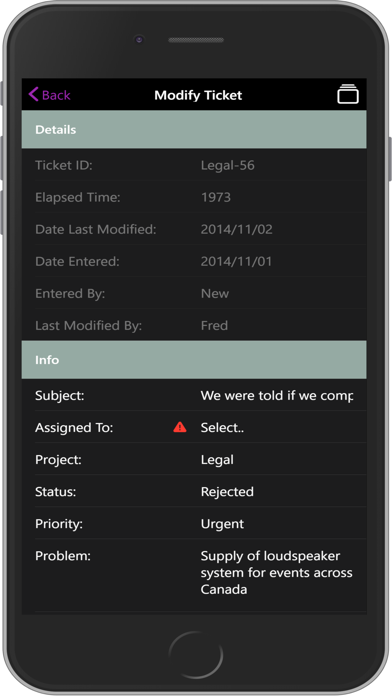Tap the Project: label
The height and width of the screenshot is (696, 392).
(x=58, y=460)
